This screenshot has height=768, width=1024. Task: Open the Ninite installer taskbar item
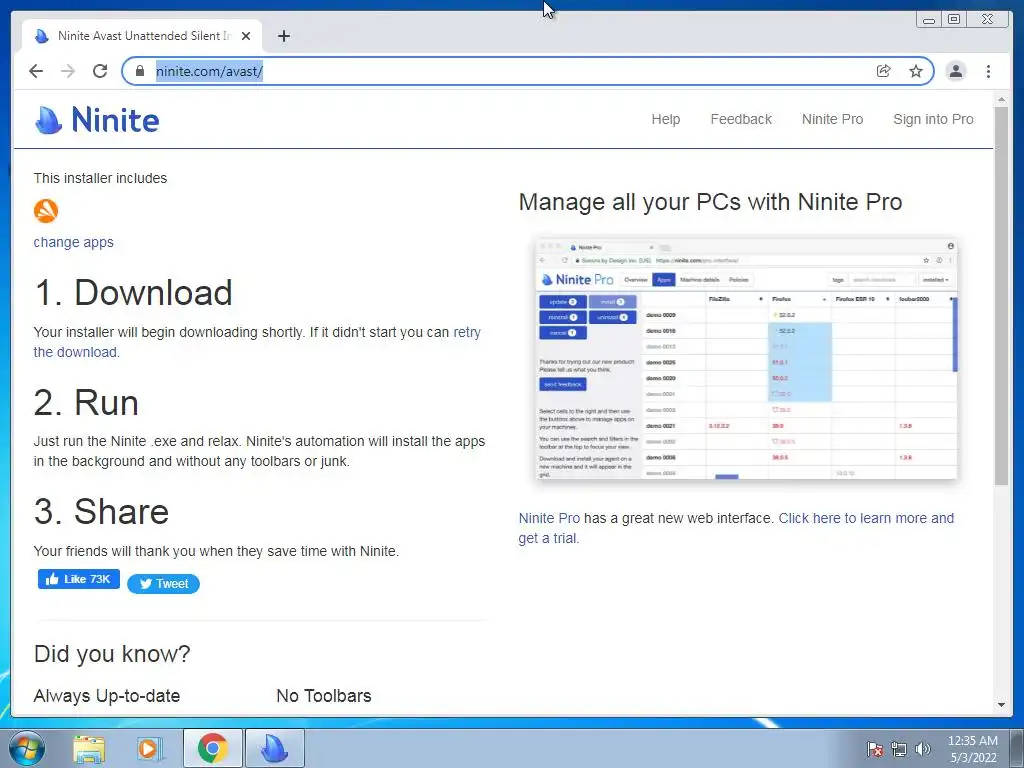[x=274, y=748]
